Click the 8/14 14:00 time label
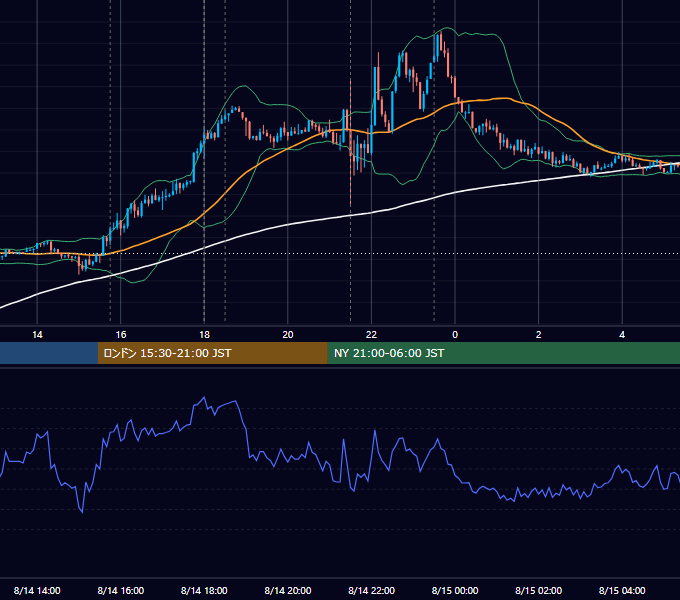680x600 pixels. (37, 590)
